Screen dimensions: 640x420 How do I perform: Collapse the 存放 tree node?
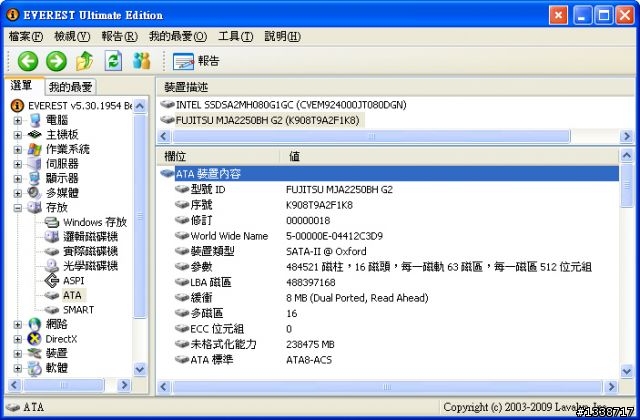click(18, 208)
